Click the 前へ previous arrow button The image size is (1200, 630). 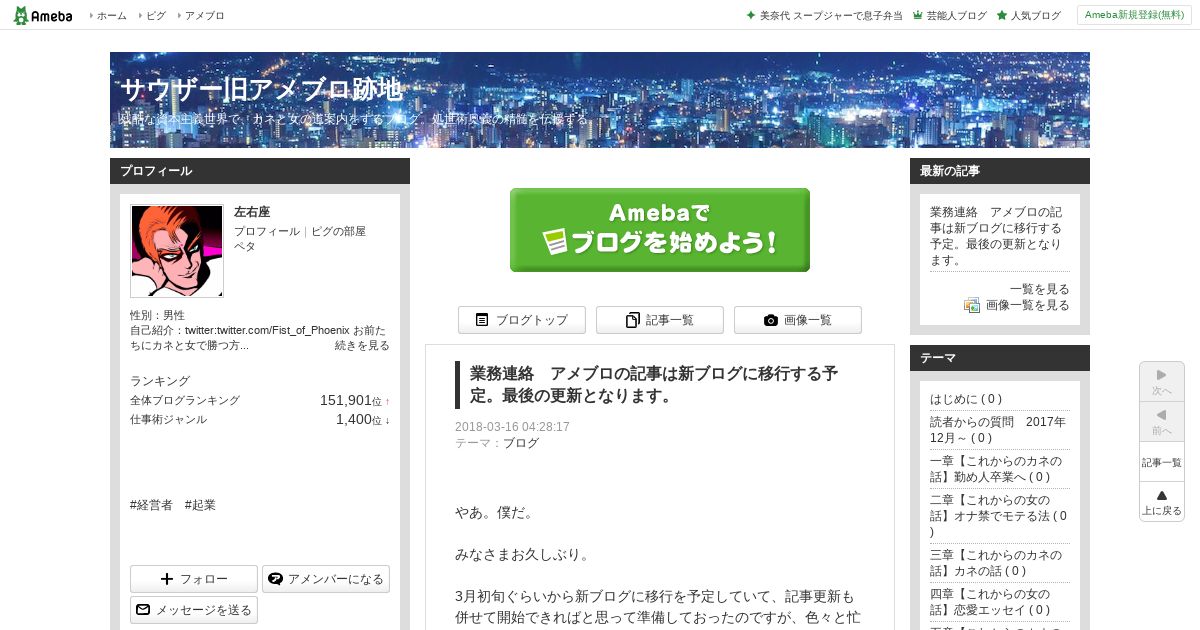pyautogui.click(x=1162, y=421)
